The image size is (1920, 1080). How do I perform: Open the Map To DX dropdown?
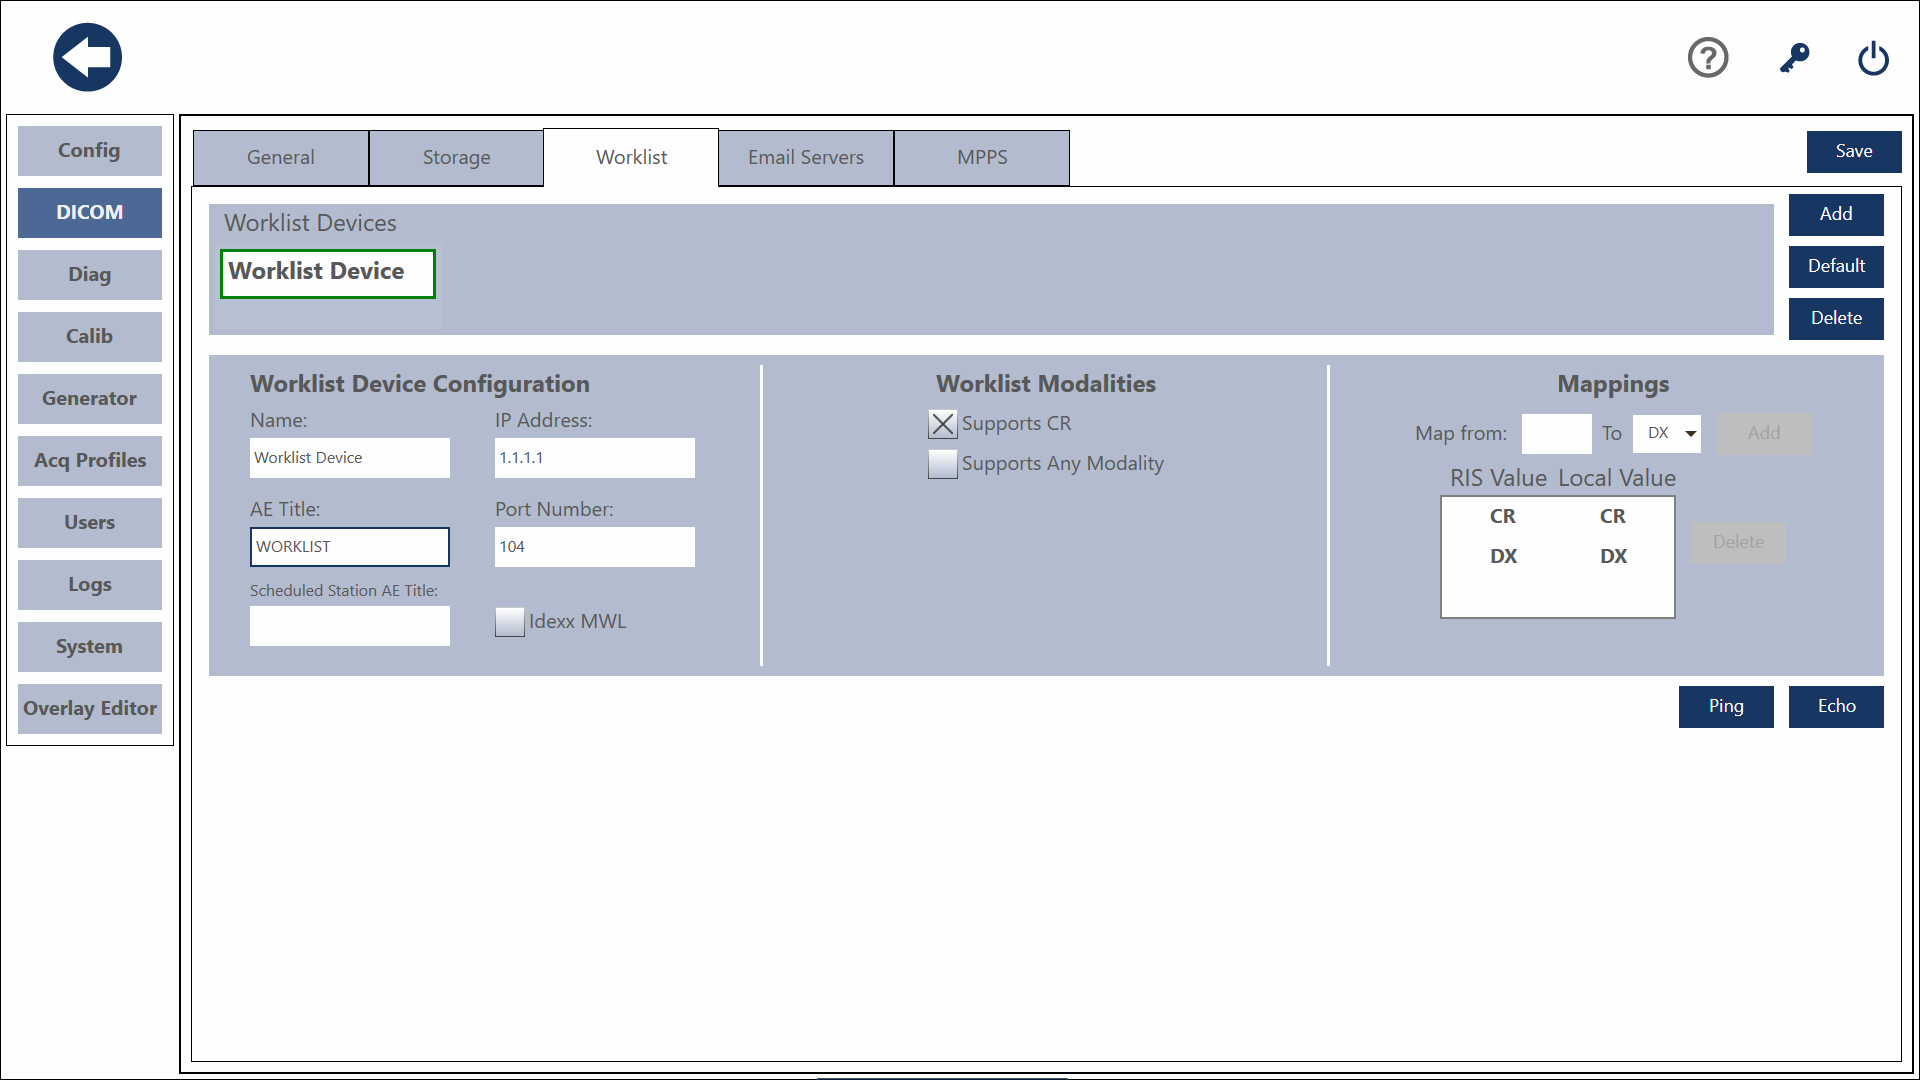click(x=1667, y=434)
